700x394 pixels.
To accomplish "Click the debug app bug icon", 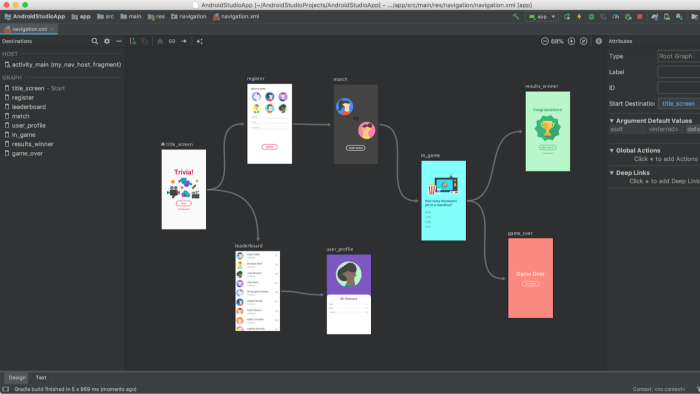I will [591, 17].
